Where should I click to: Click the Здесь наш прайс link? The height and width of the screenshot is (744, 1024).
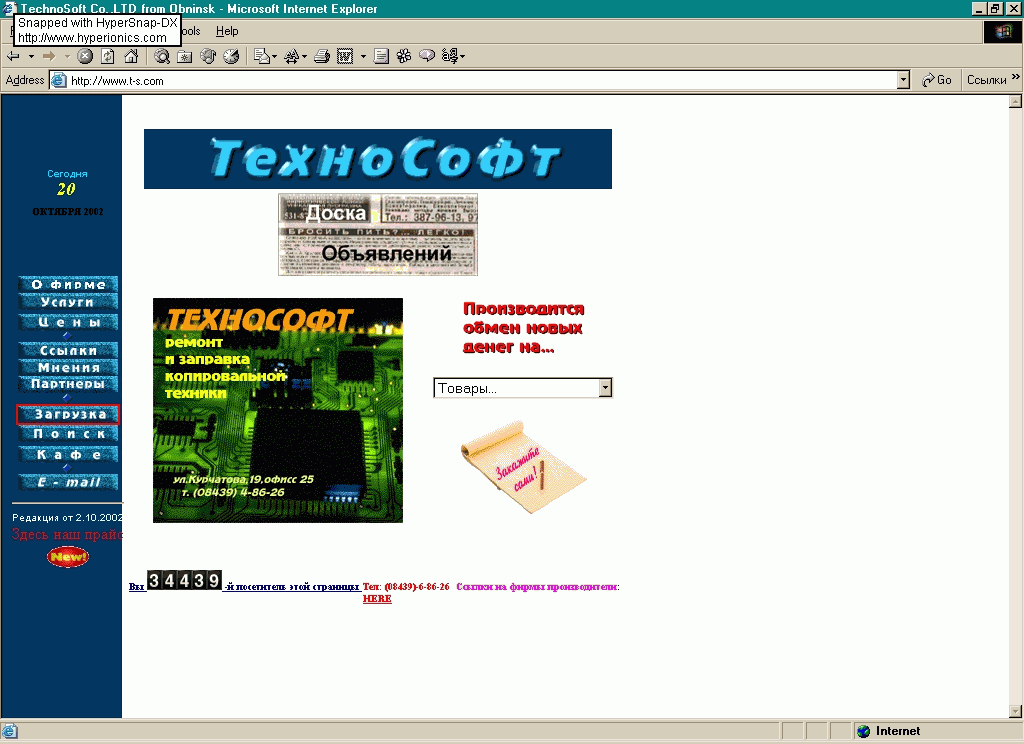point(67,534)
